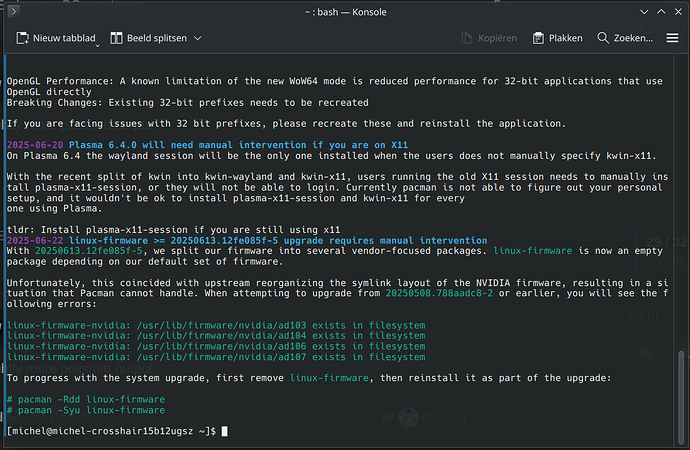
Task: Expand the Nieuw tabblad small dropdown arrow
Action: pos(97,45)
